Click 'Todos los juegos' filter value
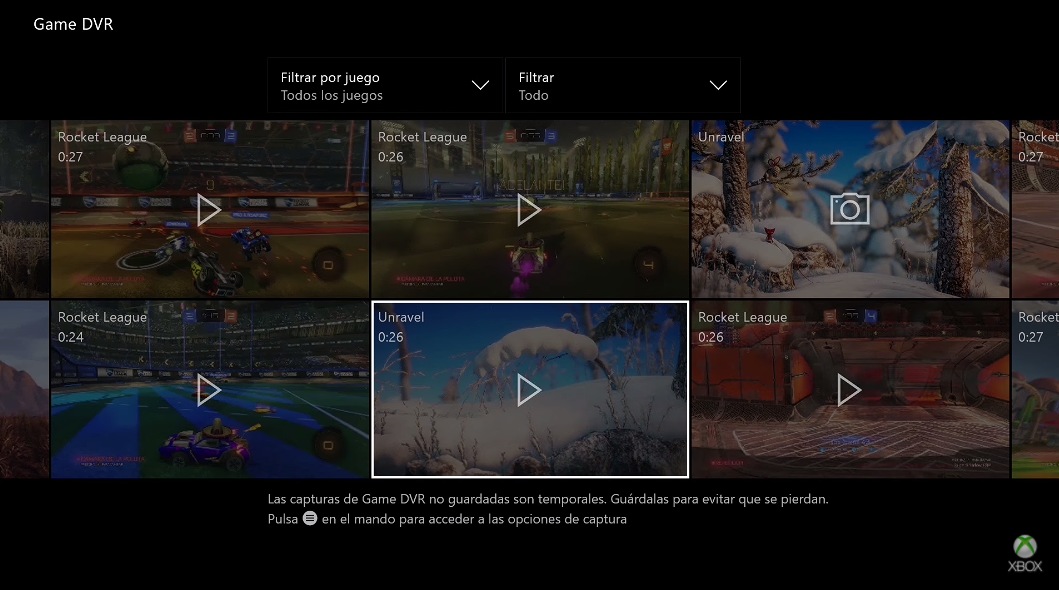The image size is (1059, 590). (332, 95)
